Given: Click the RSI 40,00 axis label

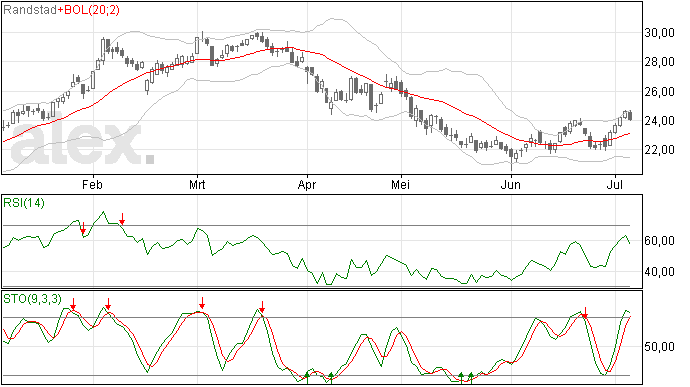Looking at the screenshot, I should coord(659,272).
